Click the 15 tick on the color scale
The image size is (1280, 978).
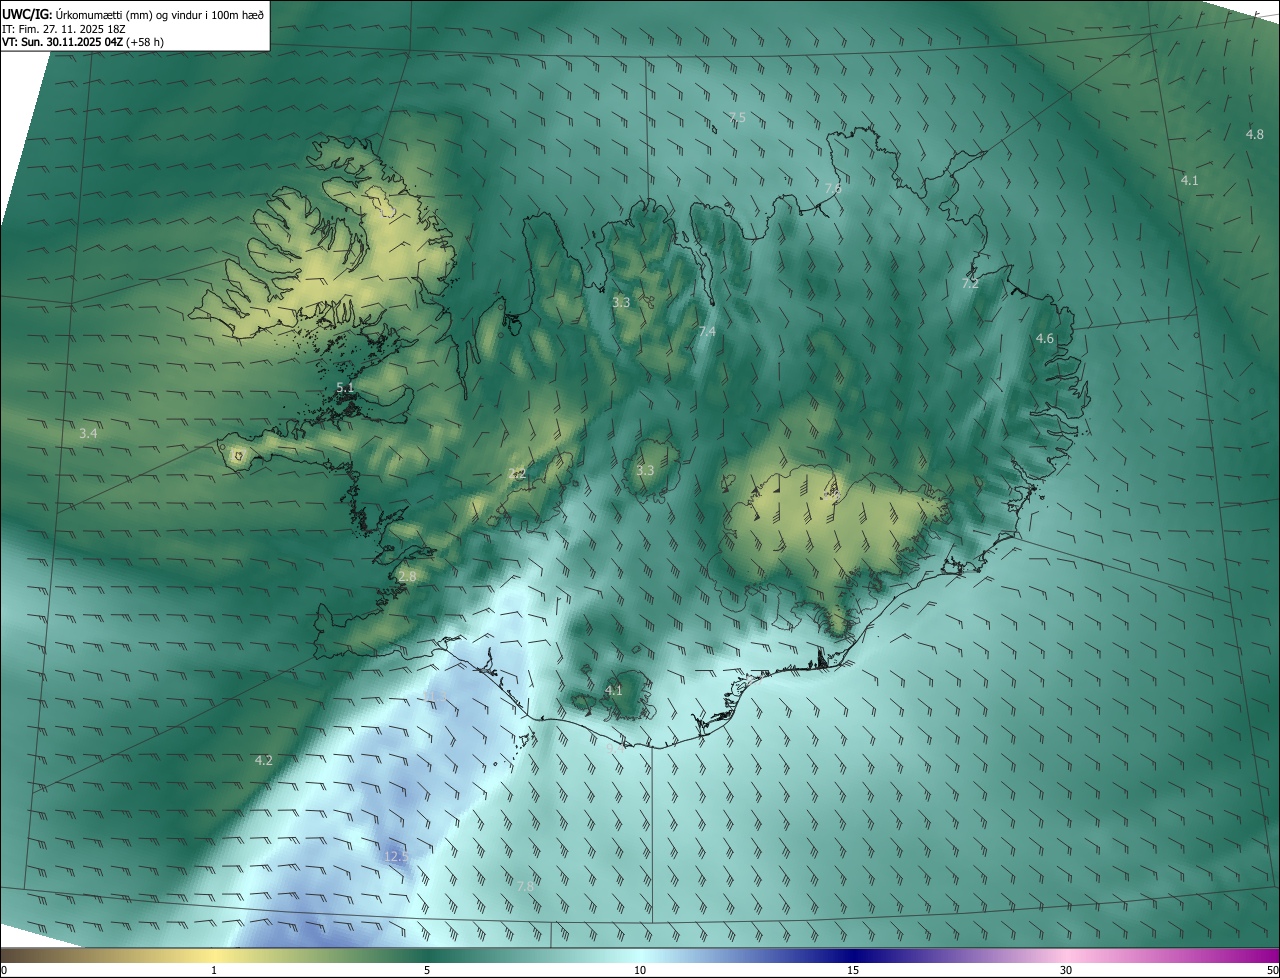click(x=853, y=970)
